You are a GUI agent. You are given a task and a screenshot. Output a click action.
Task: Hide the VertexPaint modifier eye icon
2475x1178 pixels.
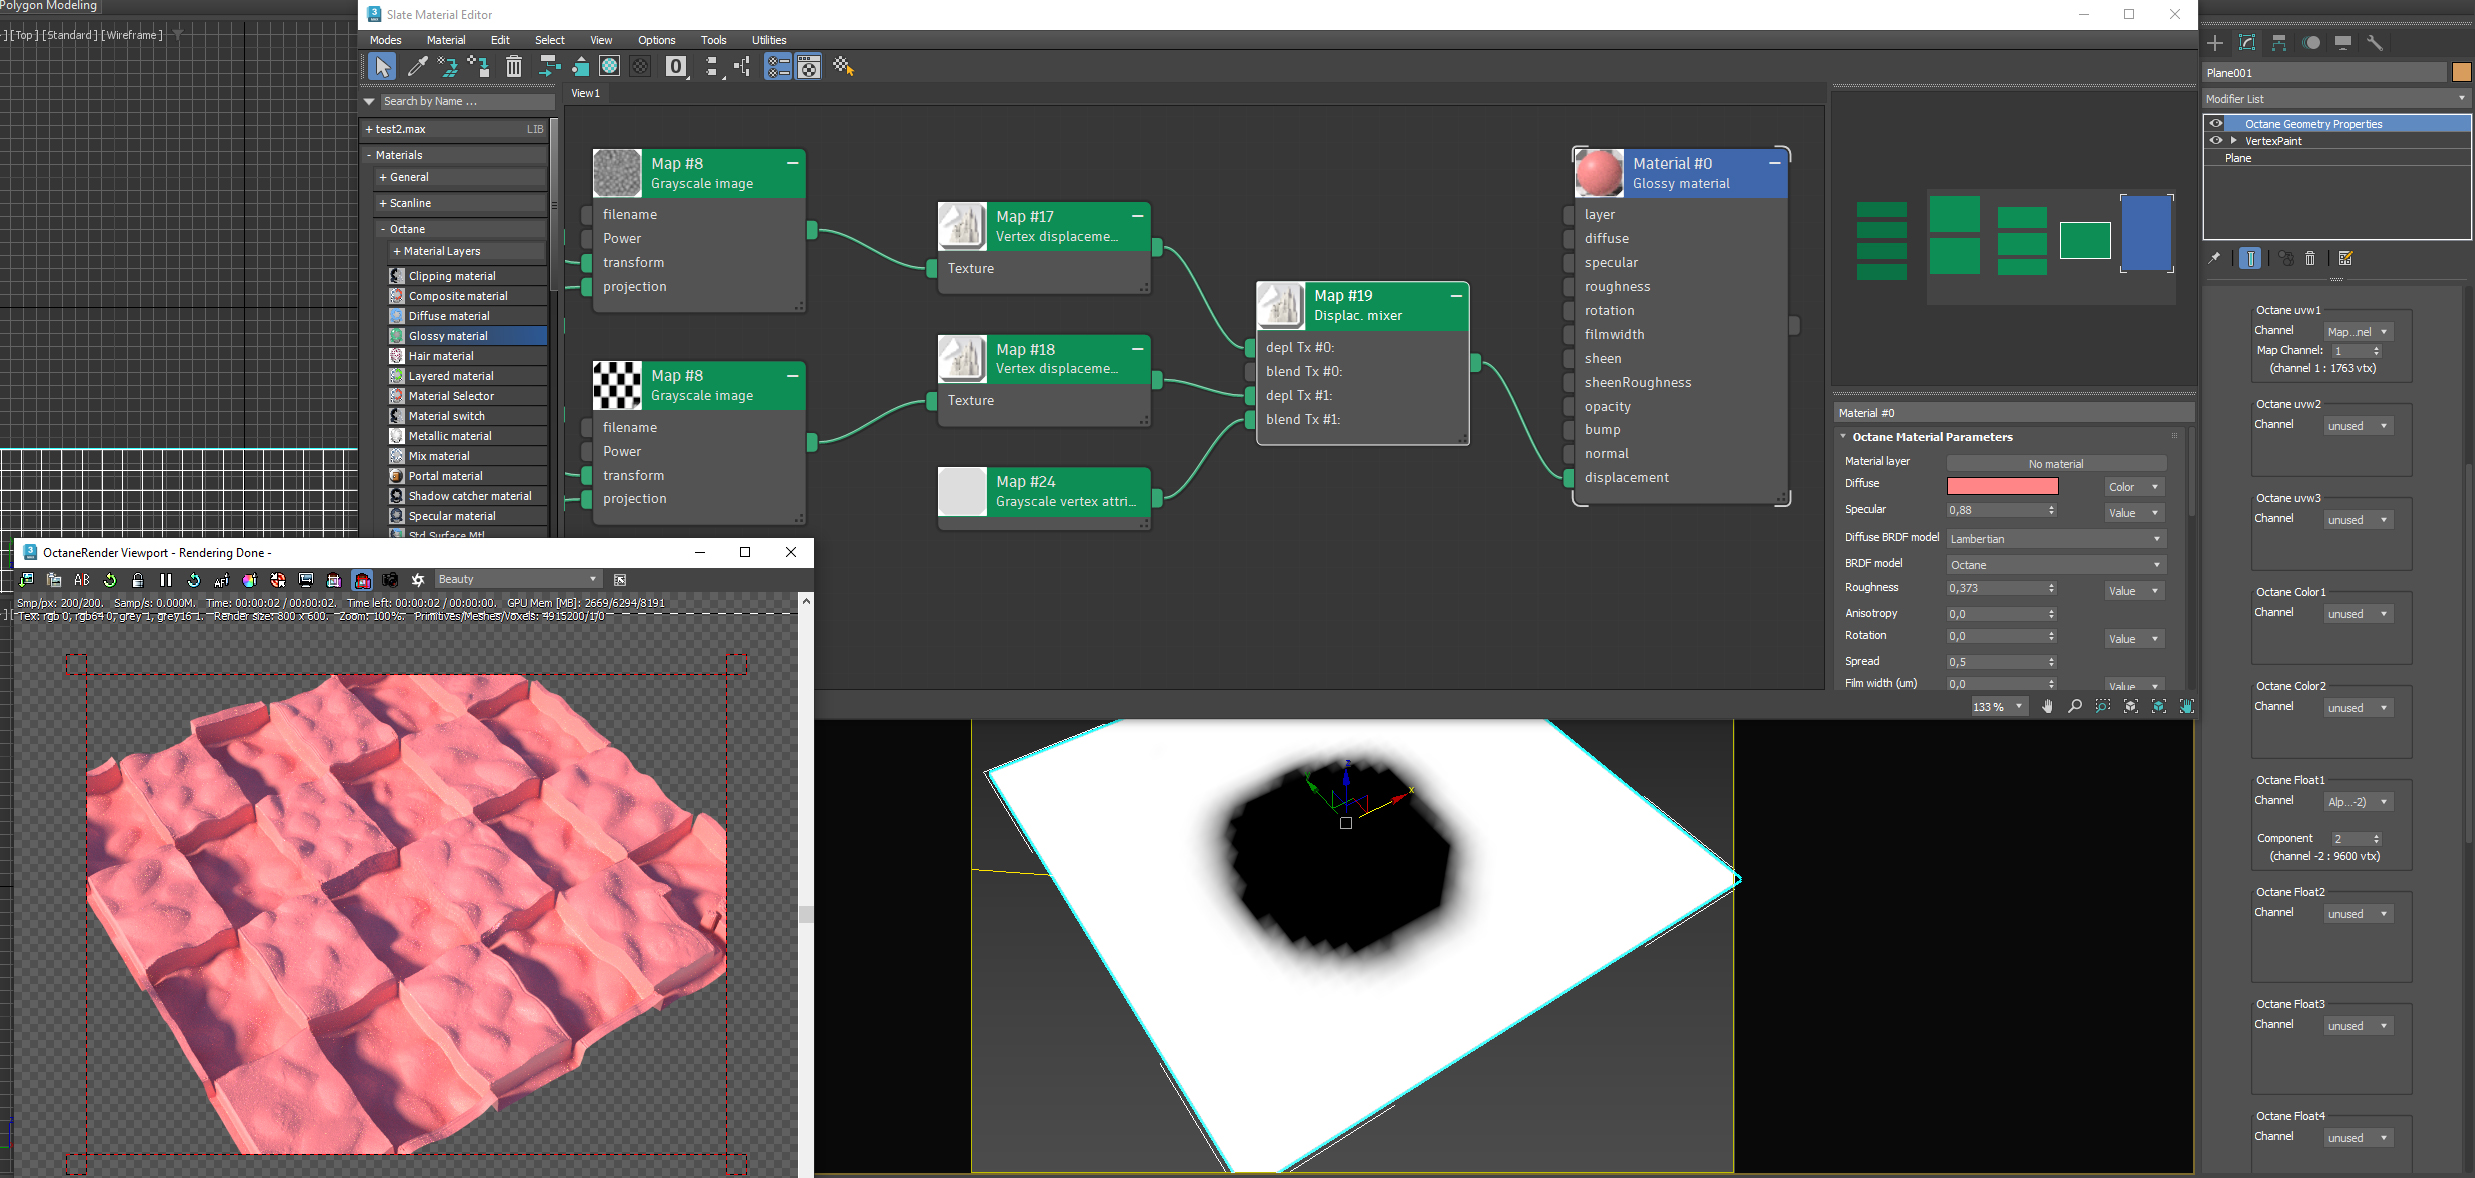pos(2216,141)
